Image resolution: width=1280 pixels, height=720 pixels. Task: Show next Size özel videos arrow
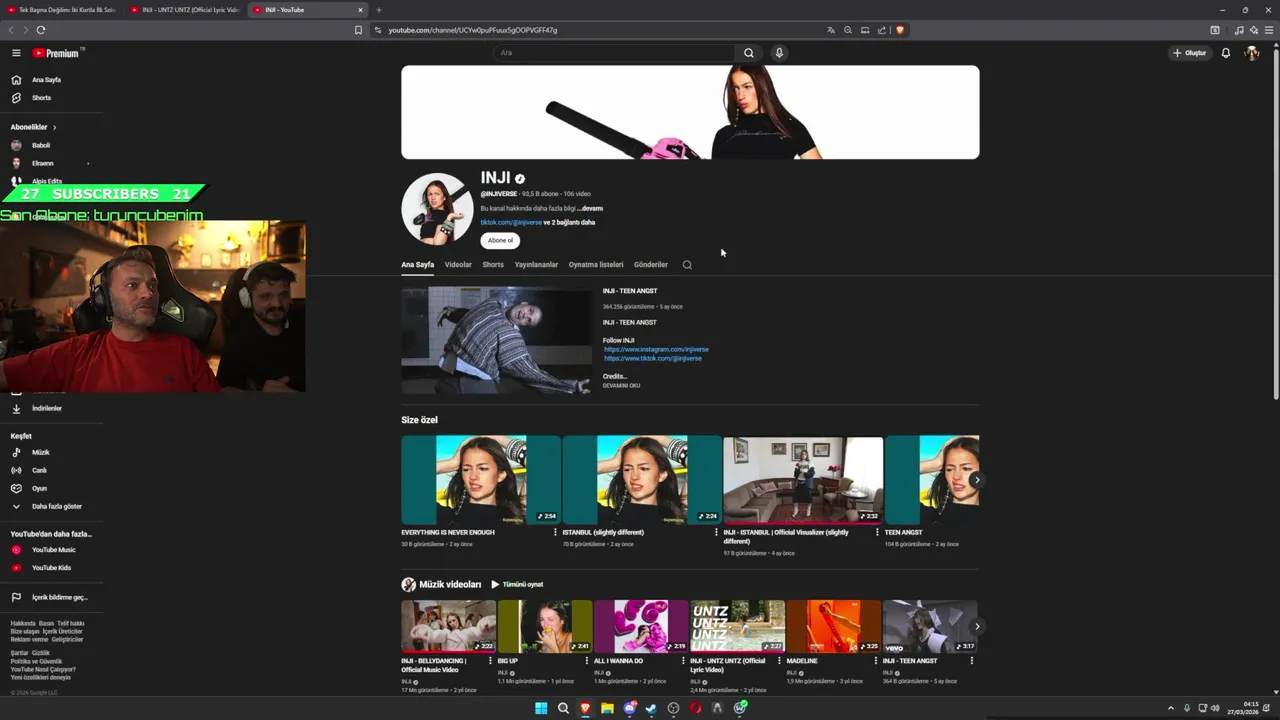pyautogui.click(x=976, y=480)
